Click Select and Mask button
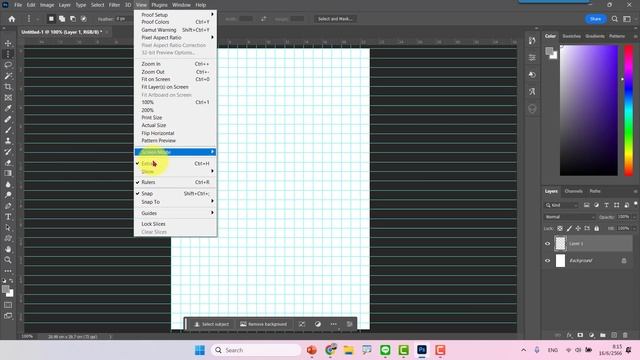Image resolution: width=640 pixels, height=360 pixels. click(x=335, y=19)
